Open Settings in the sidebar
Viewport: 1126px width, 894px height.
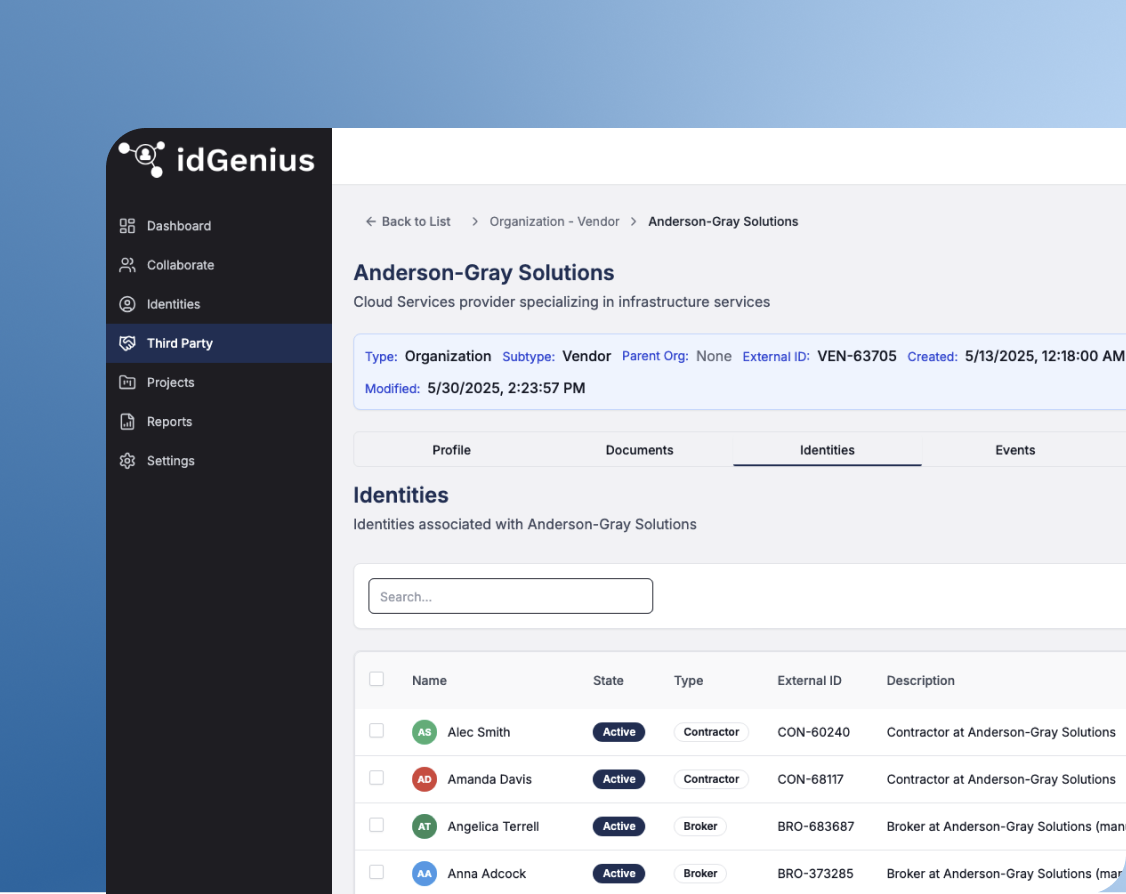tap(219, 460)
